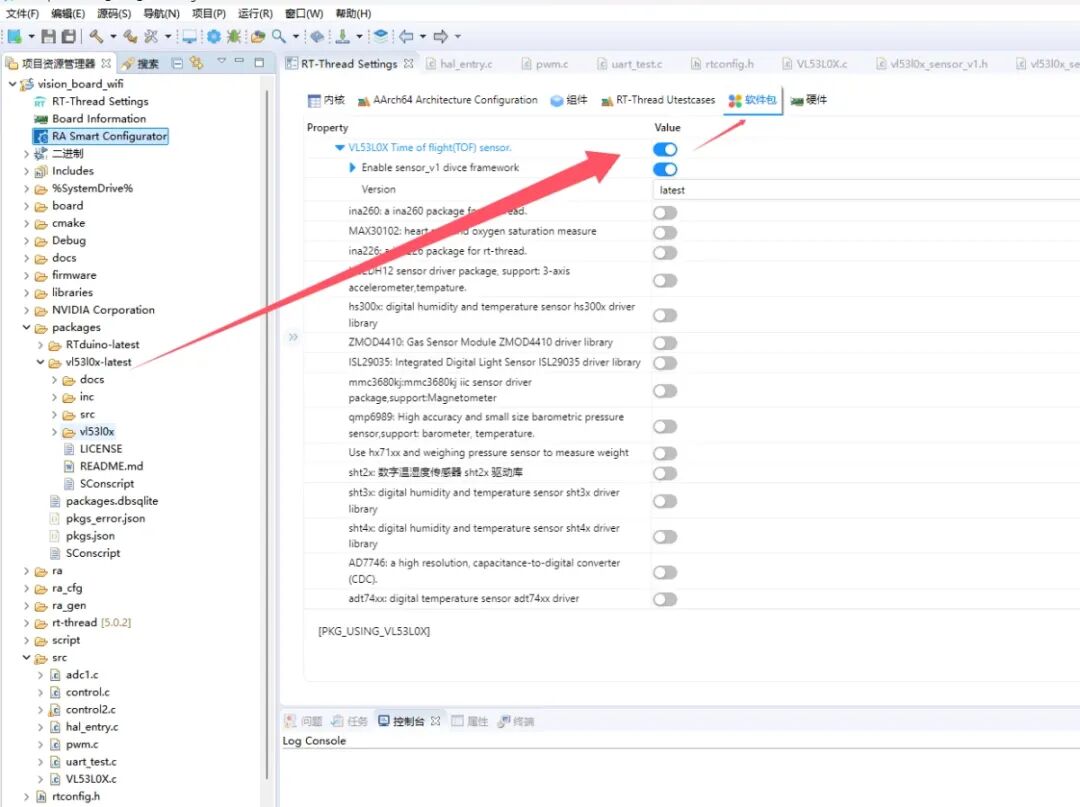This screenshot has width=1080, height=807.
Task: Turn off Enable sensor_v1 device framework switch
Action: [x=665, y=169]
